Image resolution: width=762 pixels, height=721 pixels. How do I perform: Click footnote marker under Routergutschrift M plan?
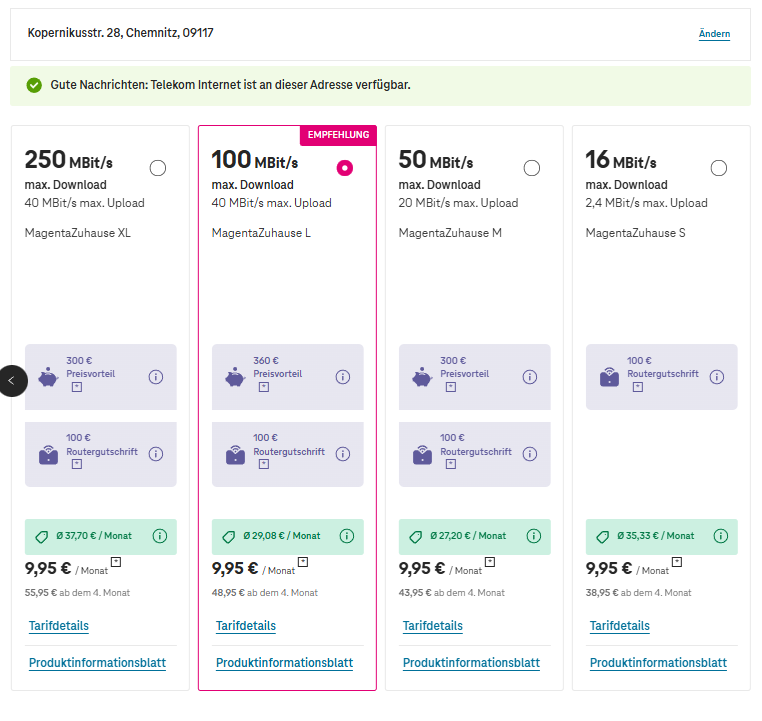point(451,464)
